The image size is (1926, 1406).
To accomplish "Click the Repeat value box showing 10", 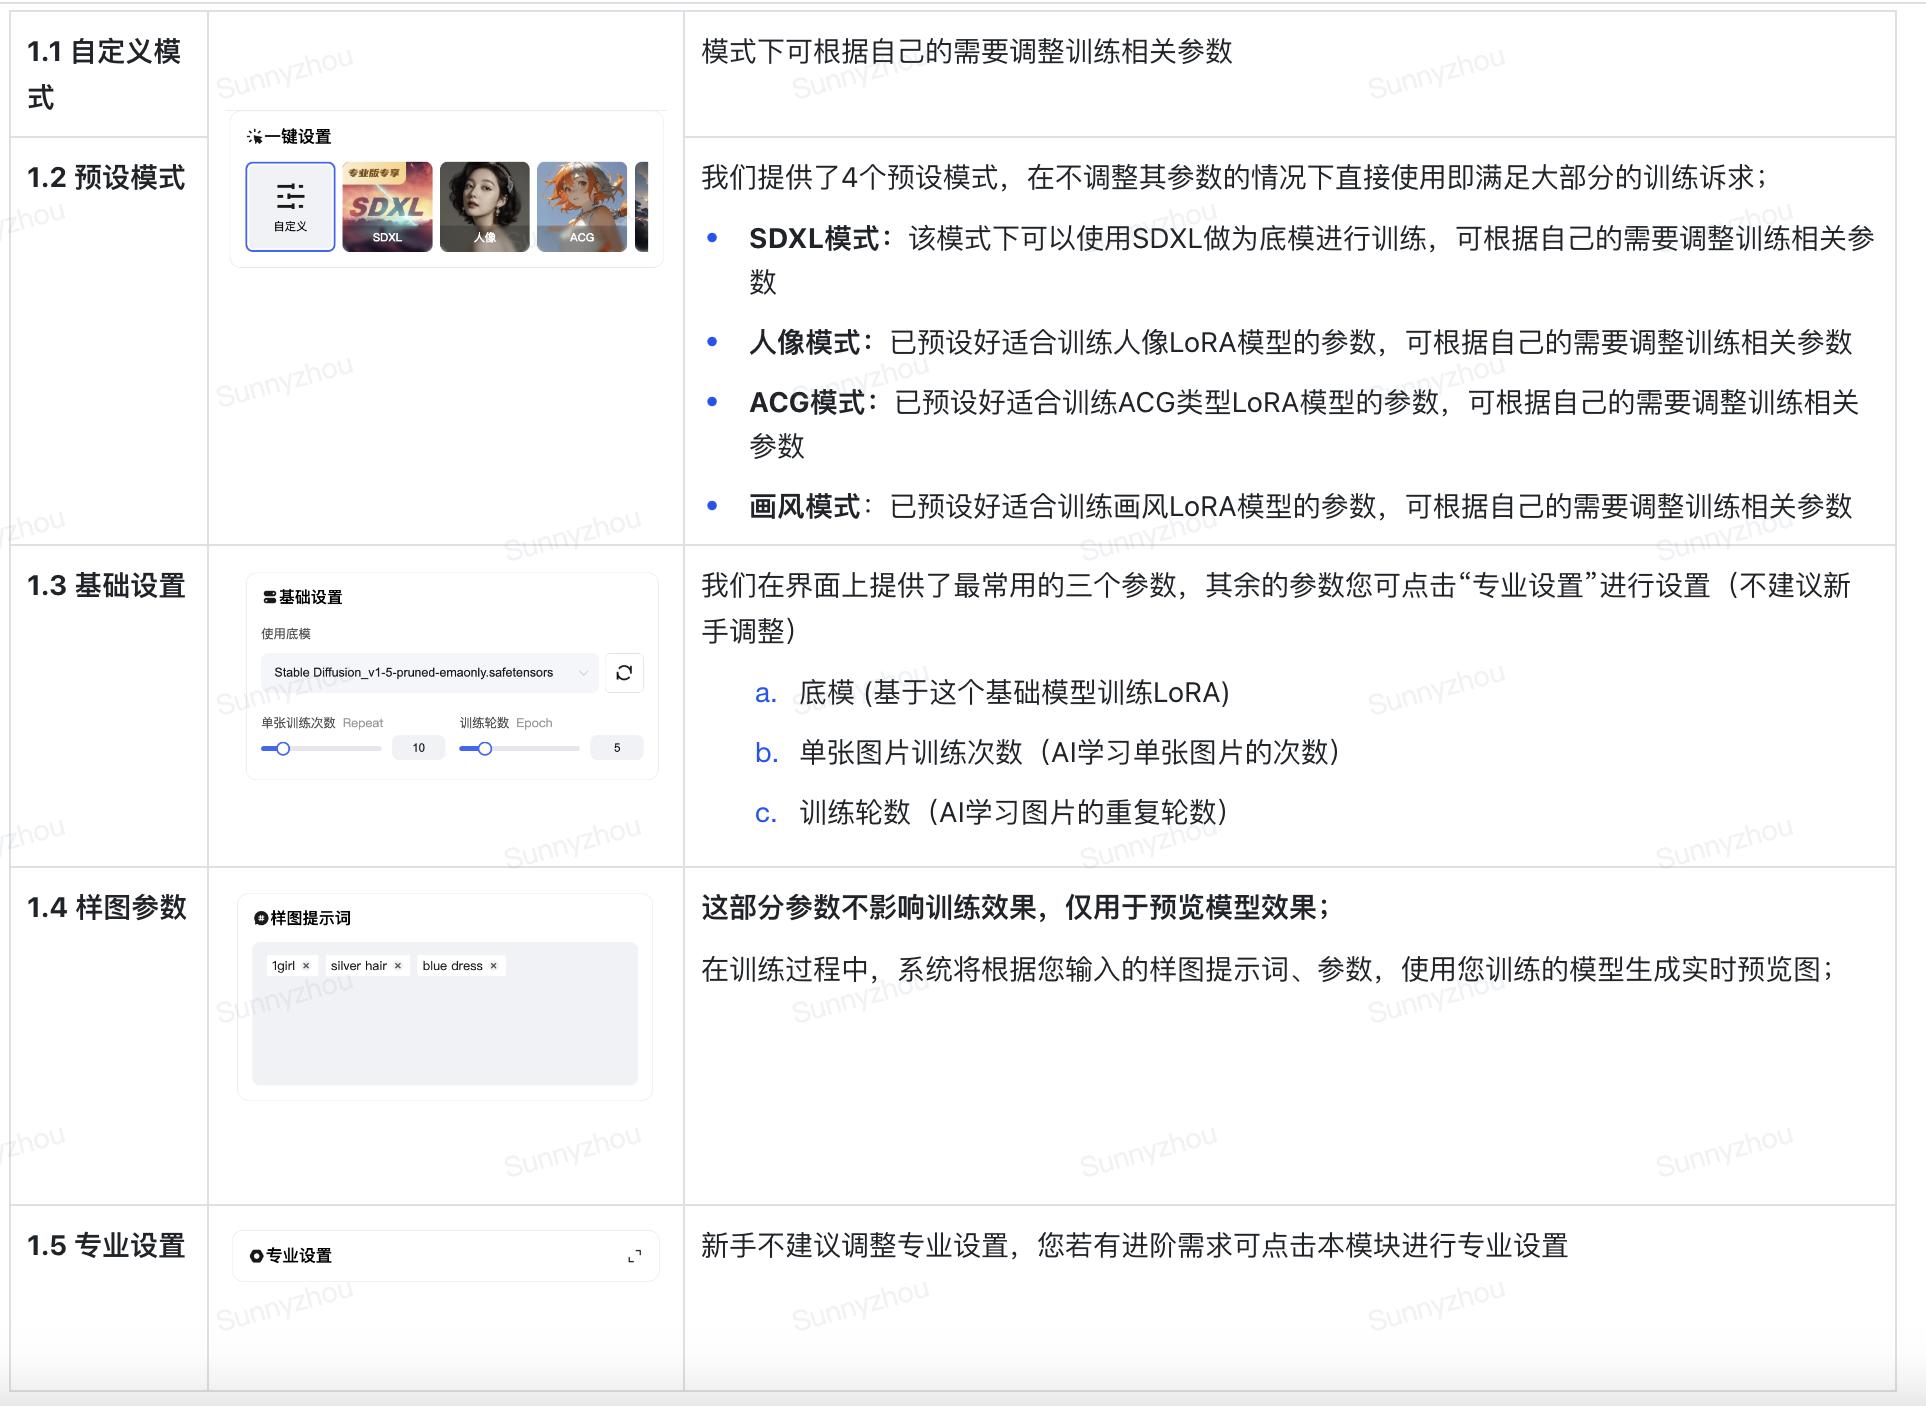I will coord(418,748).
